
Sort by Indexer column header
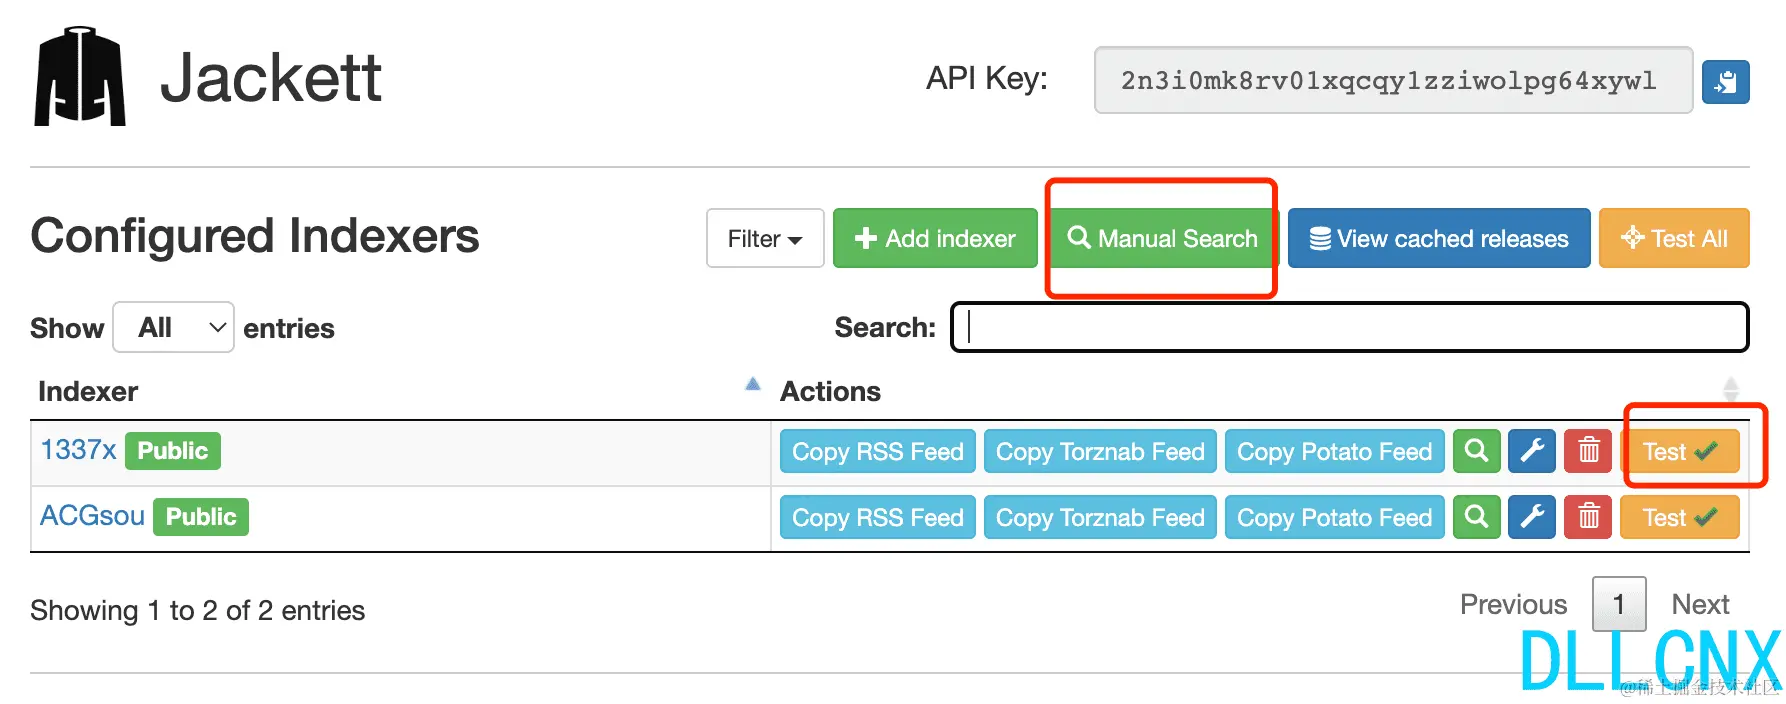[88, 391]
